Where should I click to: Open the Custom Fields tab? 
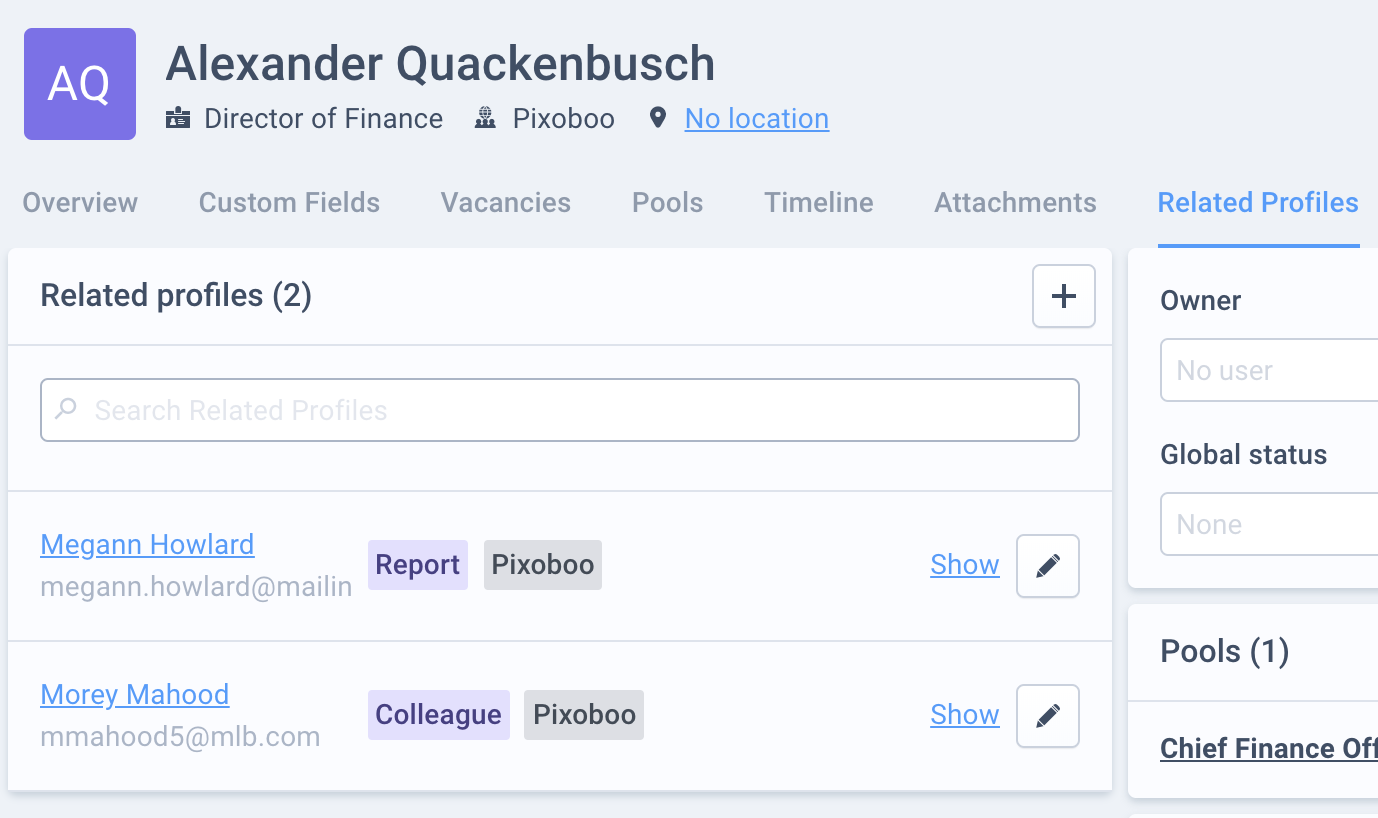289,203
